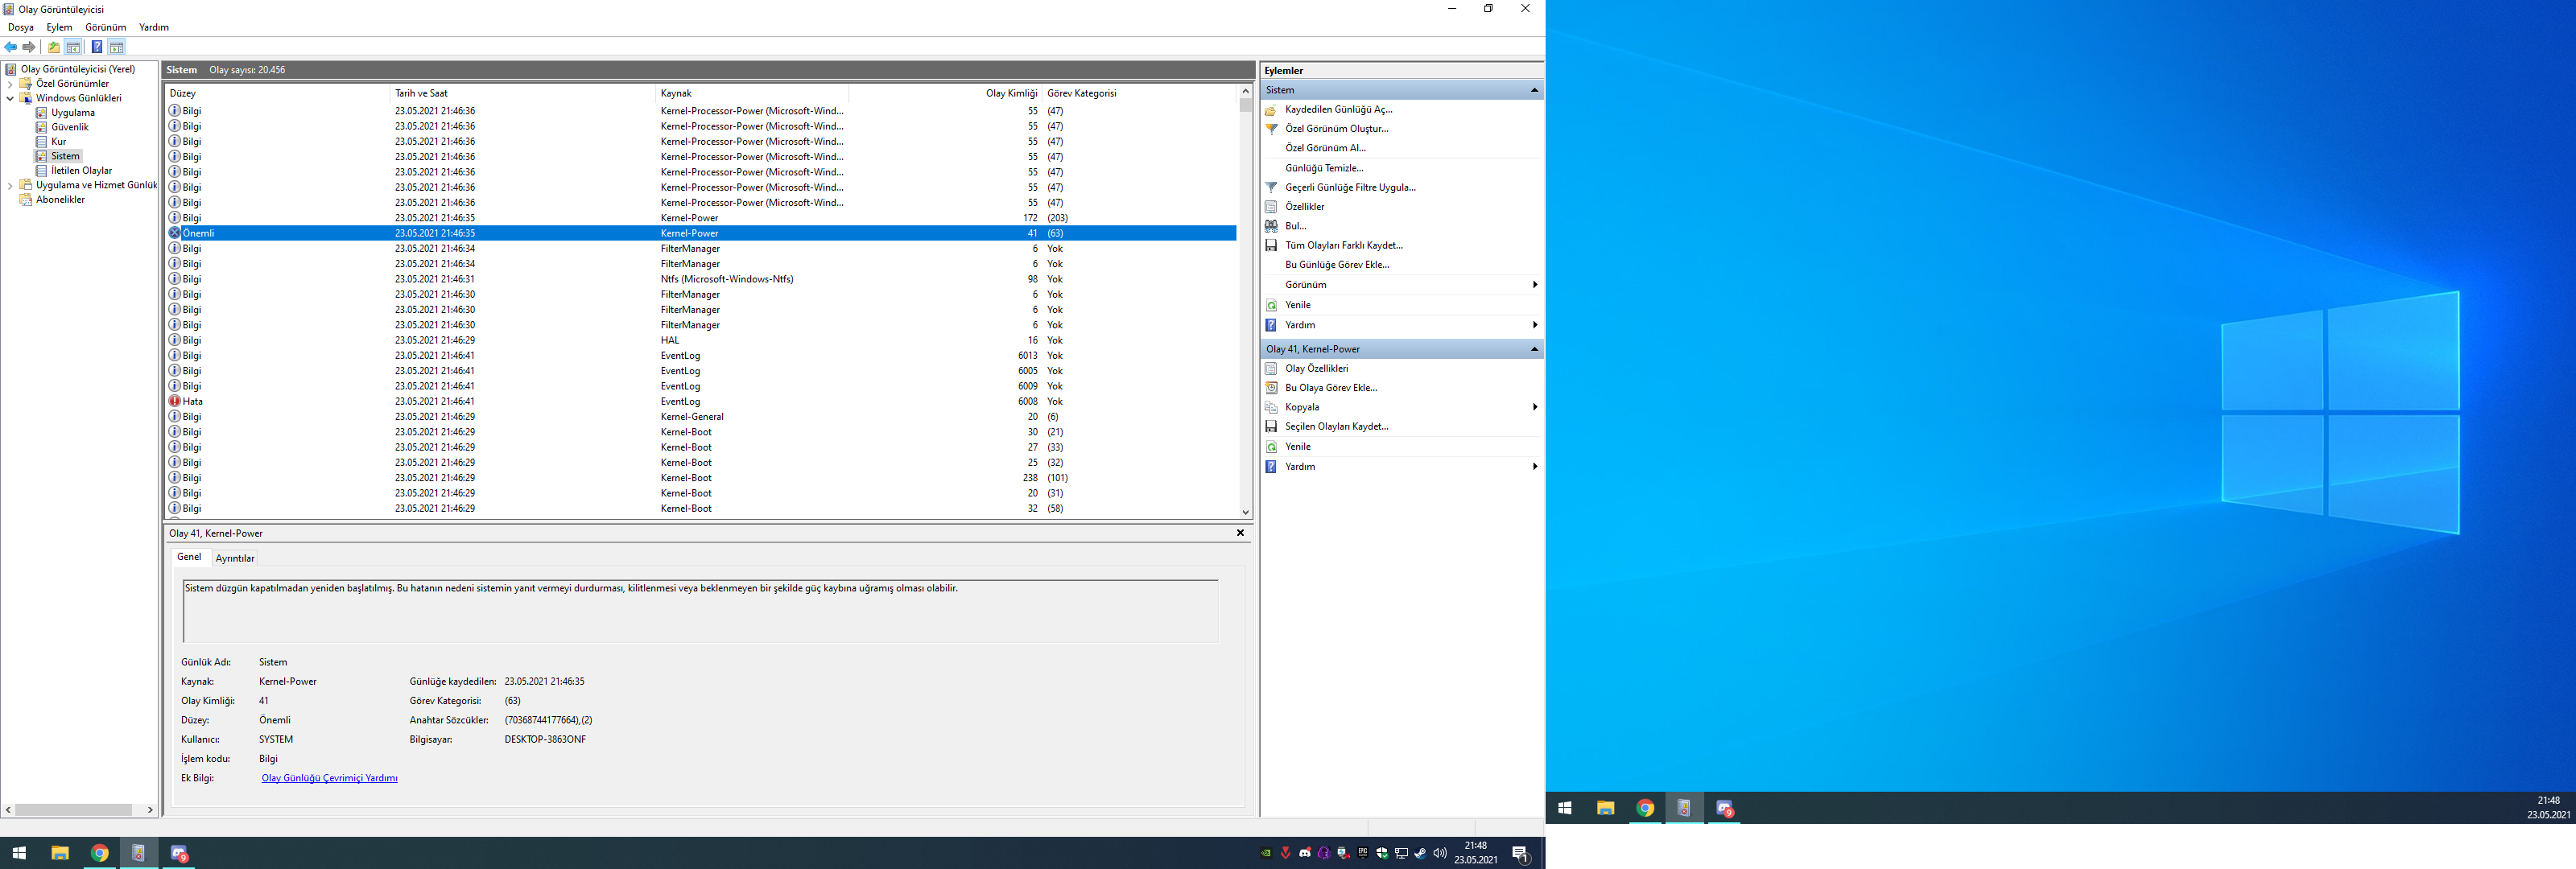Select the Hata EventLog 6008 row
This screenshot has width=2576, height=869.
(702, 401)
